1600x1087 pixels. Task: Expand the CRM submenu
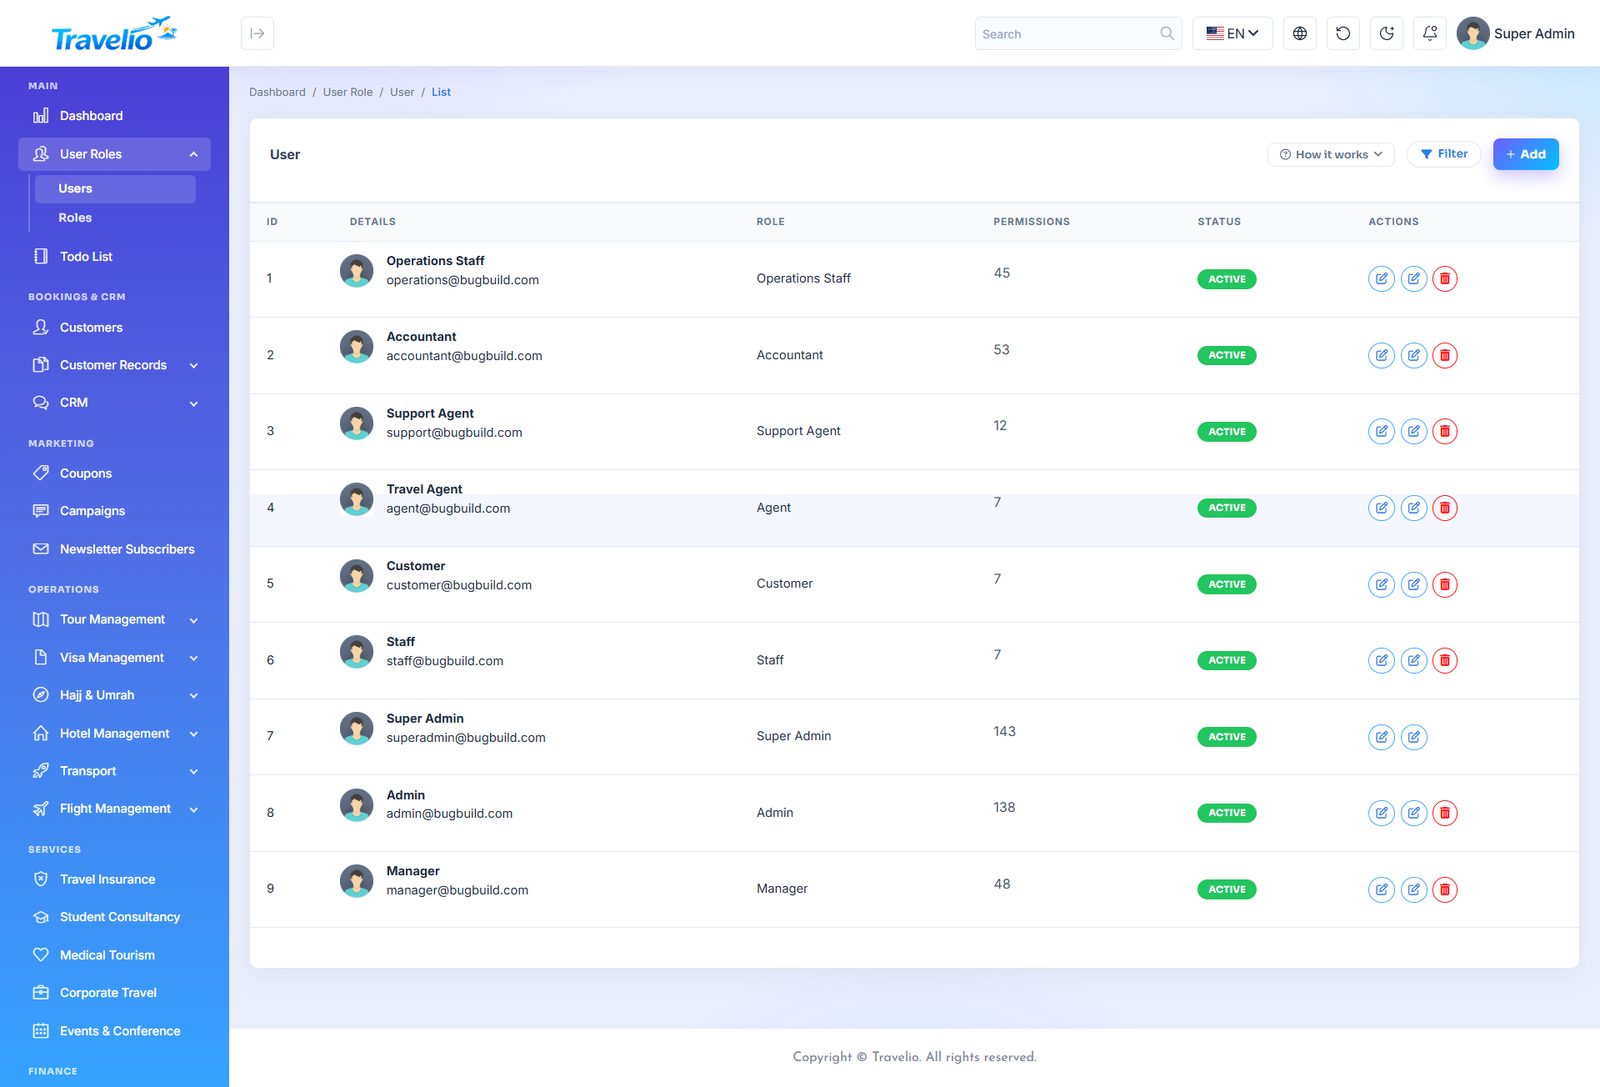pos(194,404)
